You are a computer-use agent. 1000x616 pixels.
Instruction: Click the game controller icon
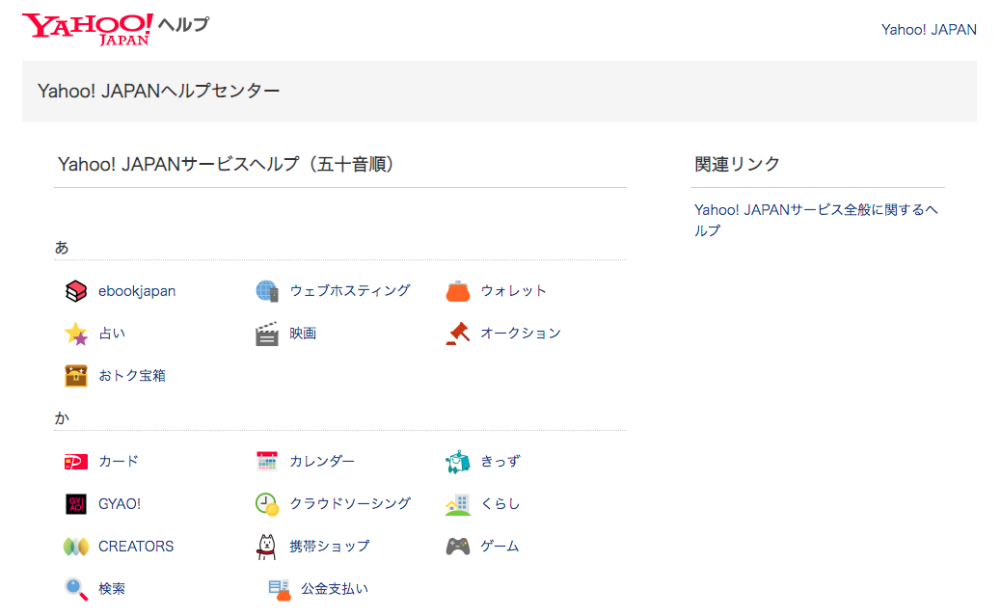458,546
